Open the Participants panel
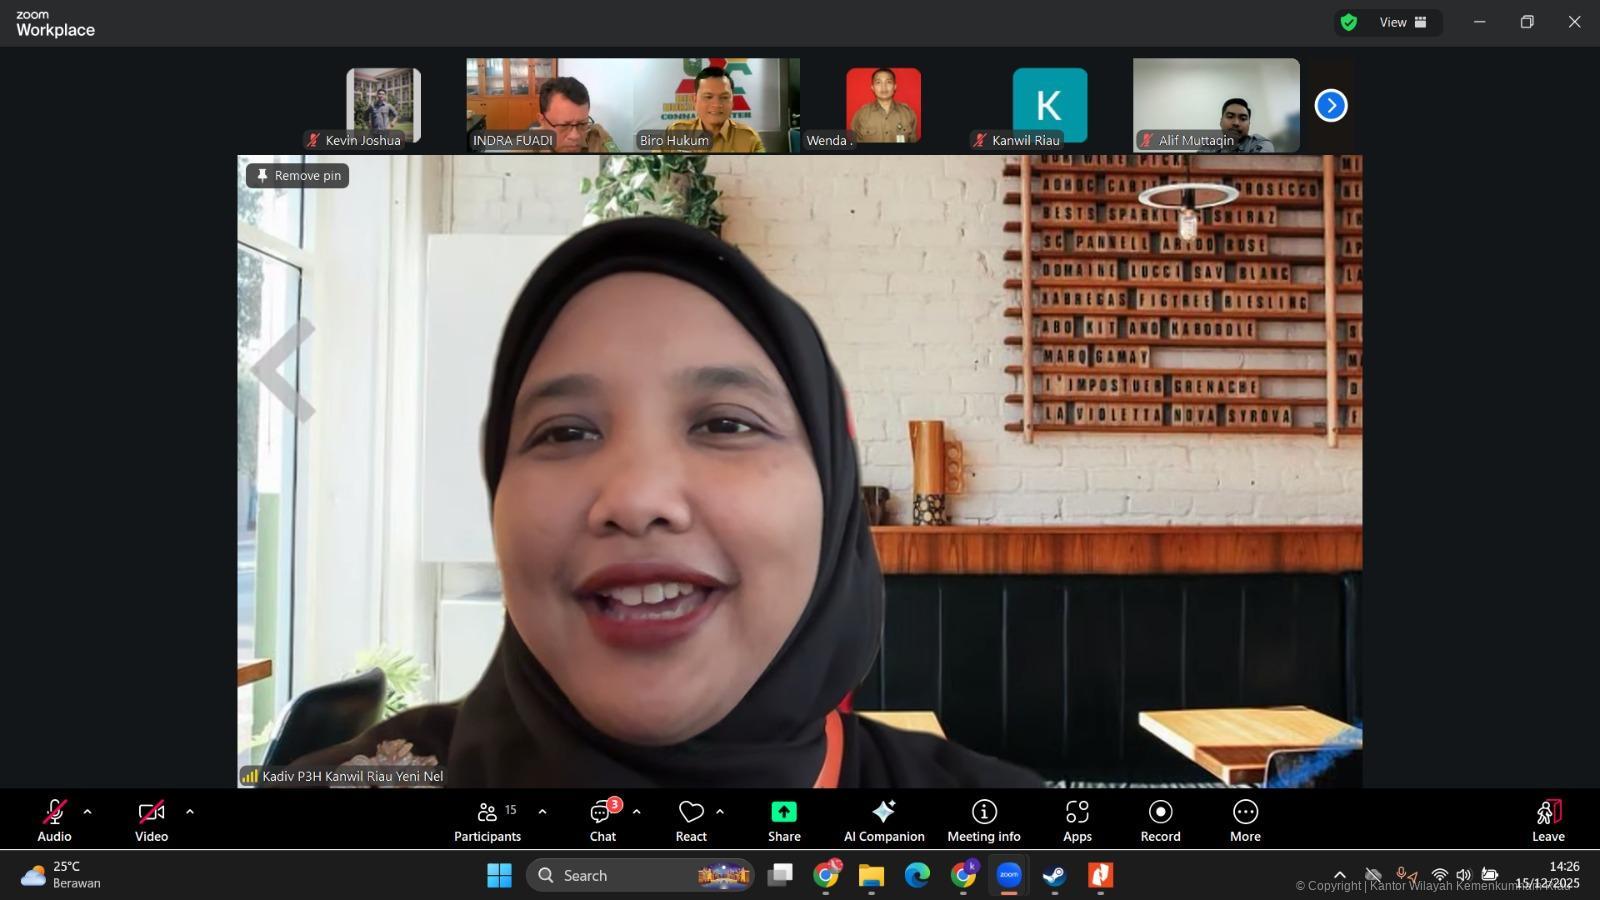This screenshot has width=1600, height=900. click(x=487, y=820)
